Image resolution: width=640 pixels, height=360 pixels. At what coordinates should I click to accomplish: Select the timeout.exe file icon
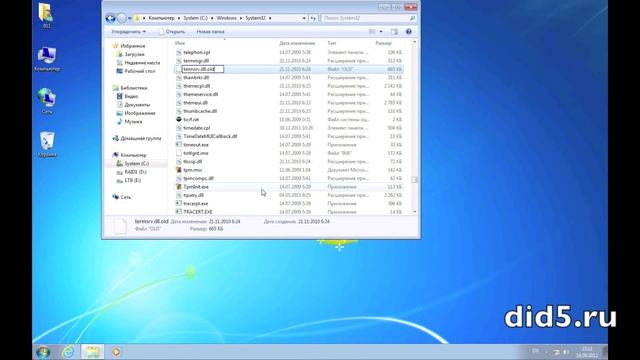179,144
